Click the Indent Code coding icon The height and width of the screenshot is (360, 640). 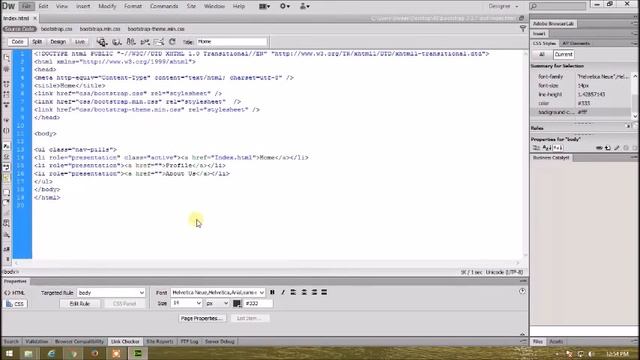pyautogui.click(x=6, y=249)
